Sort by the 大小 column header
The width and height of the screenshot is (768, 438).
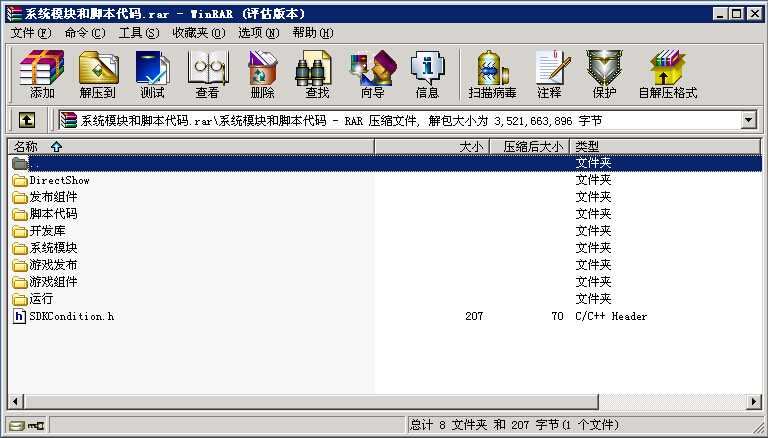pos(432,146)
